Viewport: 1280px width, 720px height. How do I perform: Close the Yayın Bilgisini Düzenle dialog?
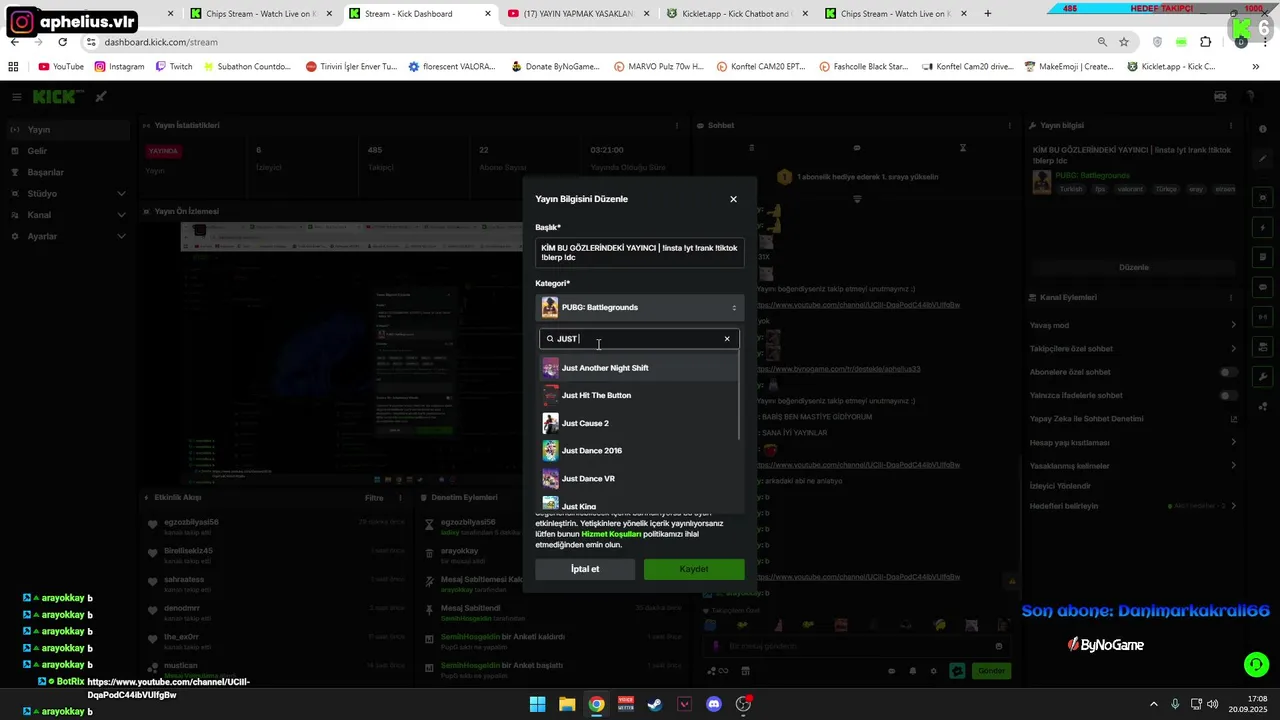click(733, 199)
